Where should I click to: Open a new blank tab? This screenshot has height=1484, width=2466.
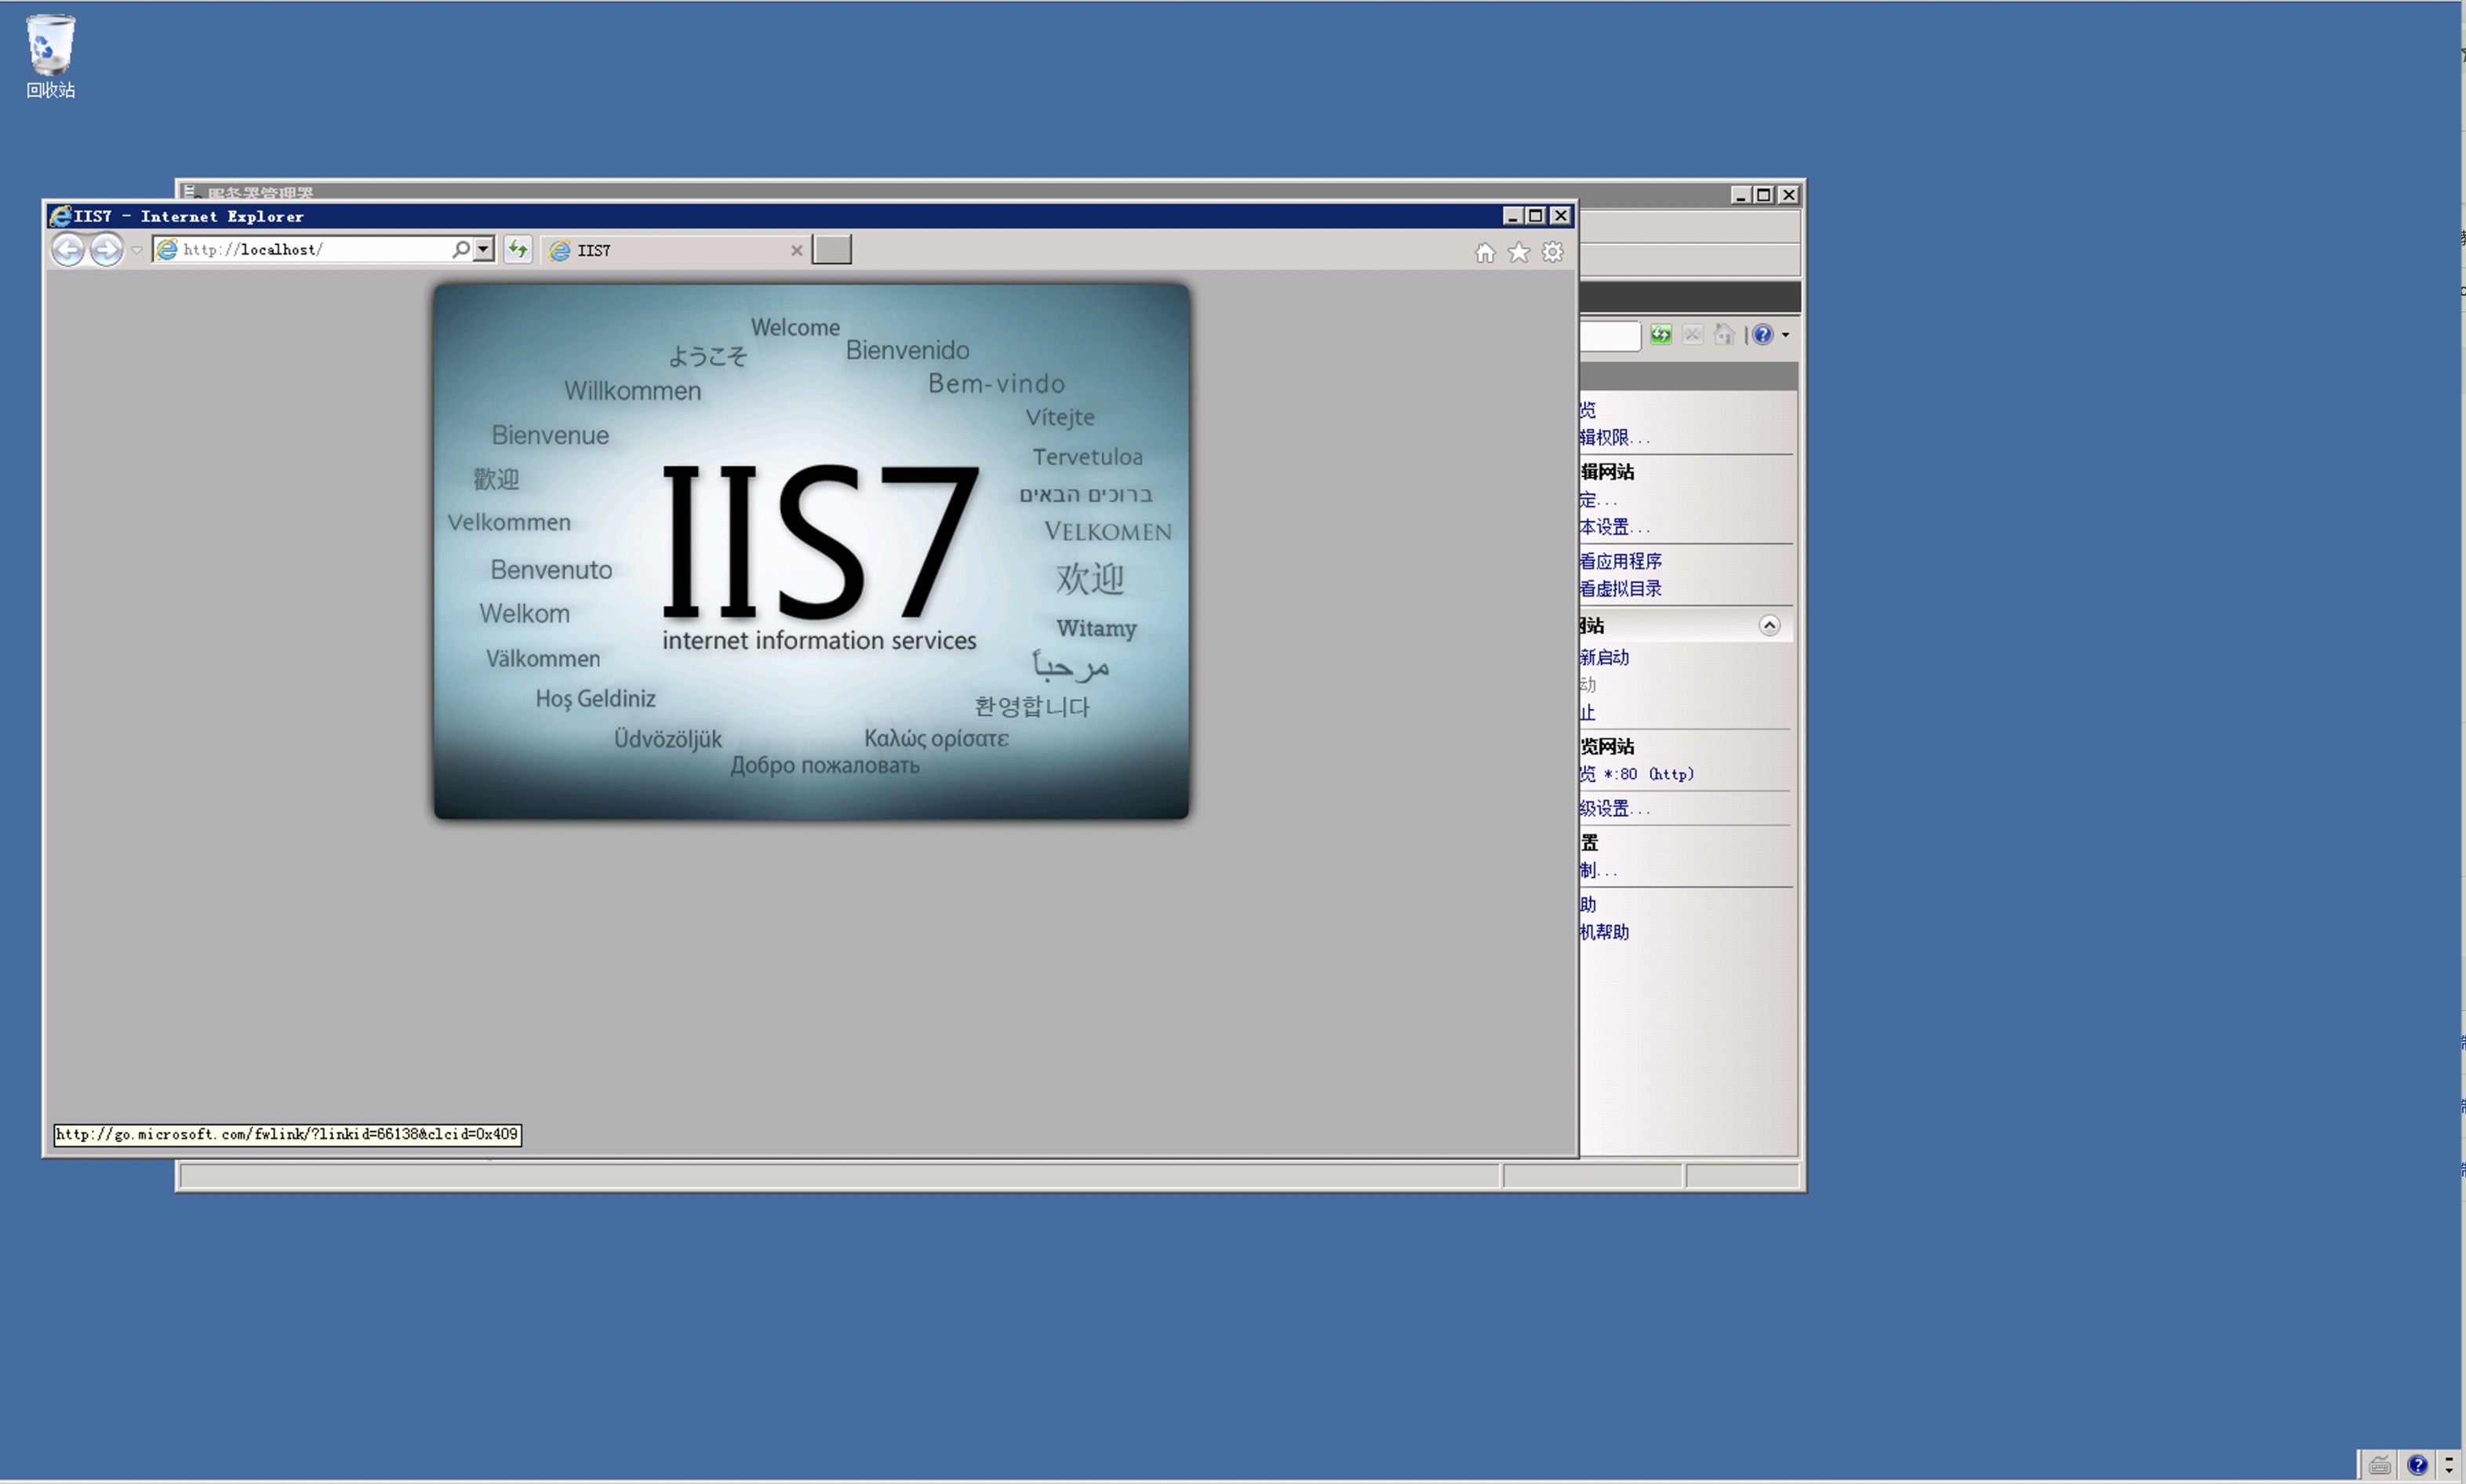point(831,250)
